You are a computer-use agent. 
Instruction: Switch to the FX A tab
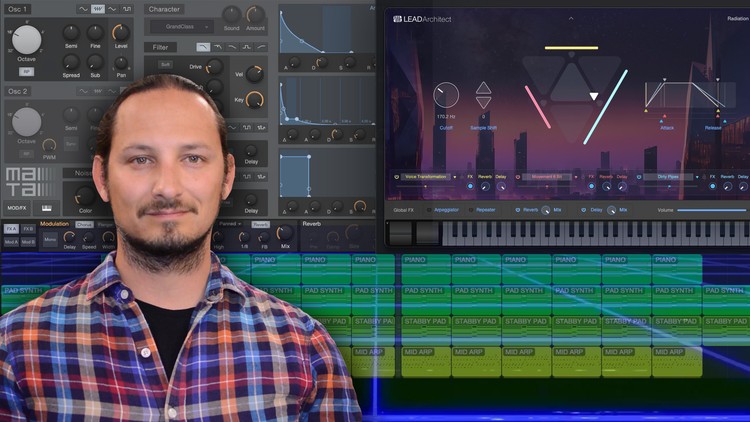pos(11,228)
